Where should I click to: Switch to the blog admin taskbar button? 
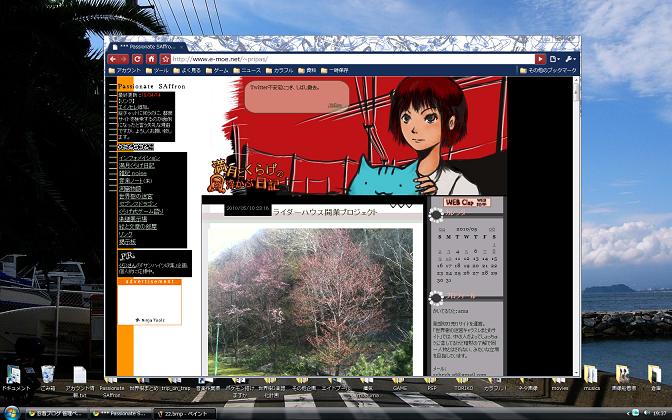point(58,414)
